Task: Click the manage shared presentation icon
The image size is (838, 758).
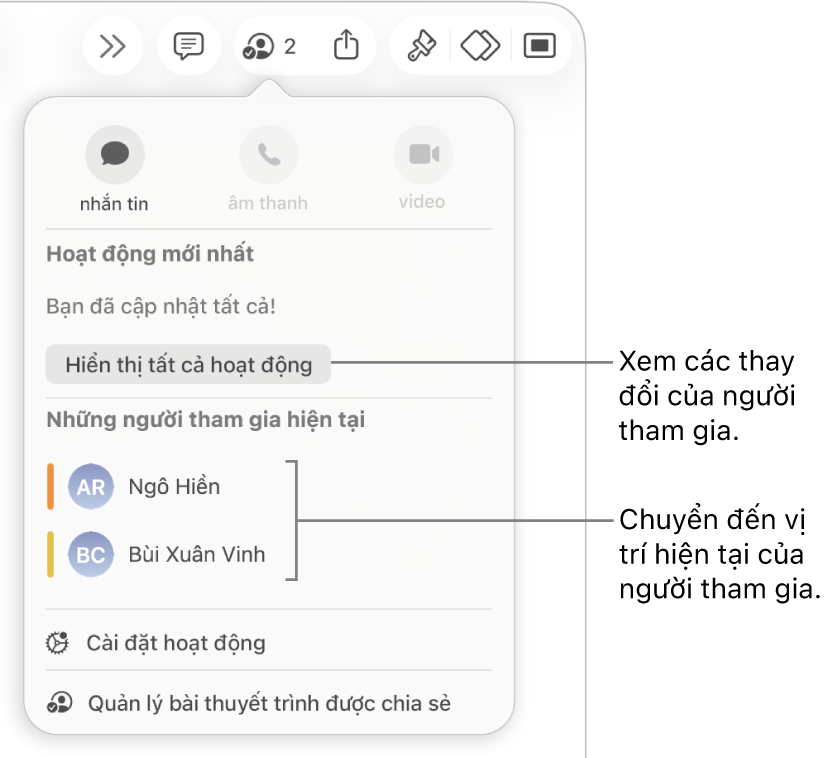Action: [x=59, y=703]
